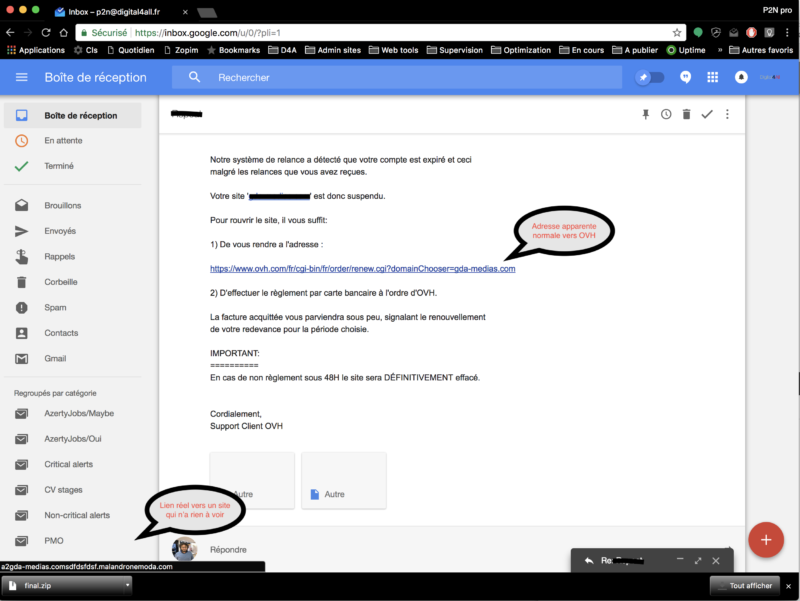Click the address bar URL
Screen dimensions: 800x601
tap(207, 33)
